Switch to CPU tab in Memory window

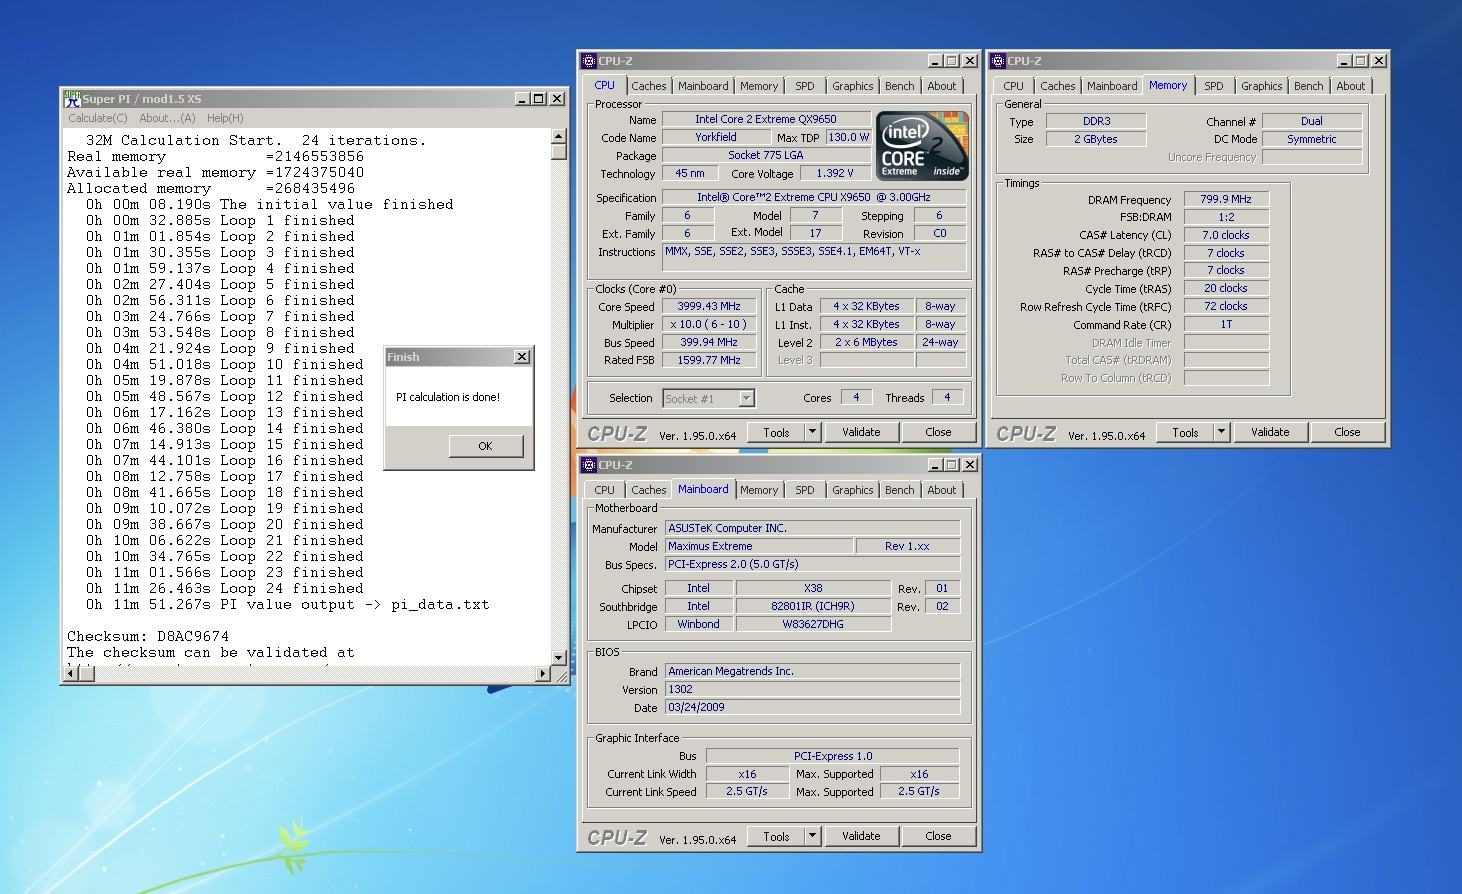[x=1013, y=86]
